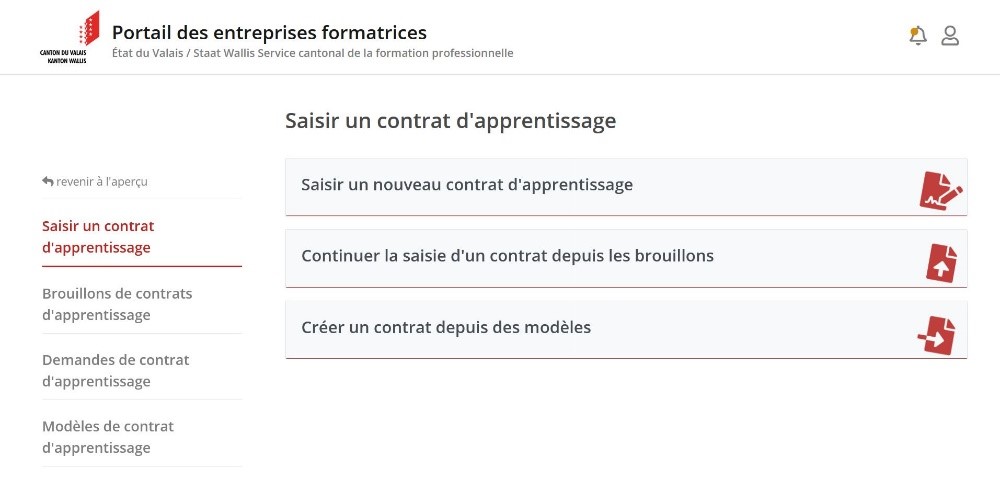Click the 'Portail des entreprises formatrices' title
The width and height of the screenshot is (1000, 479).
coord(269,32)
